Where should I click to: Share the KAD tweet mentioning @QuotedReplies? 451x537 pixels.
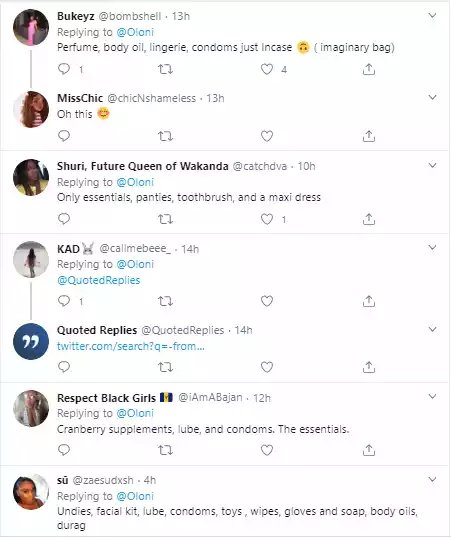point(369,301)
